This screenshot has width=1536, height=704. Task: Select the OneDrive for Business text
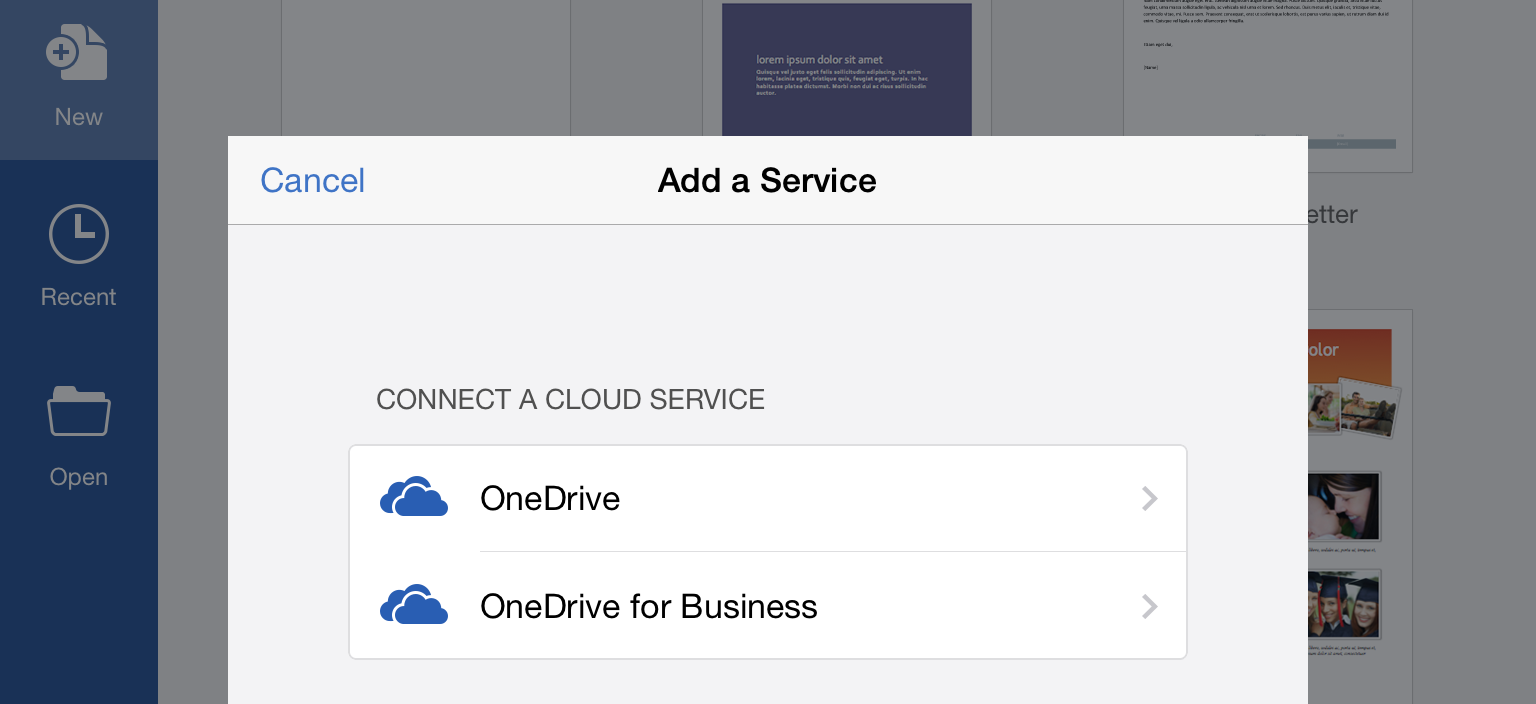[x=649, y=606]
